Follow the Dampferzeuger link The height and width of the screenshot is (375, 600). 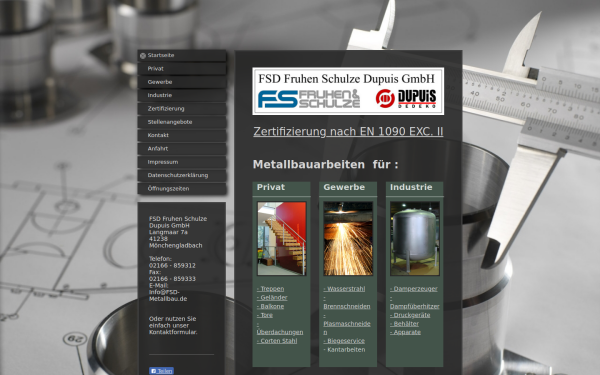click(414, 289)
